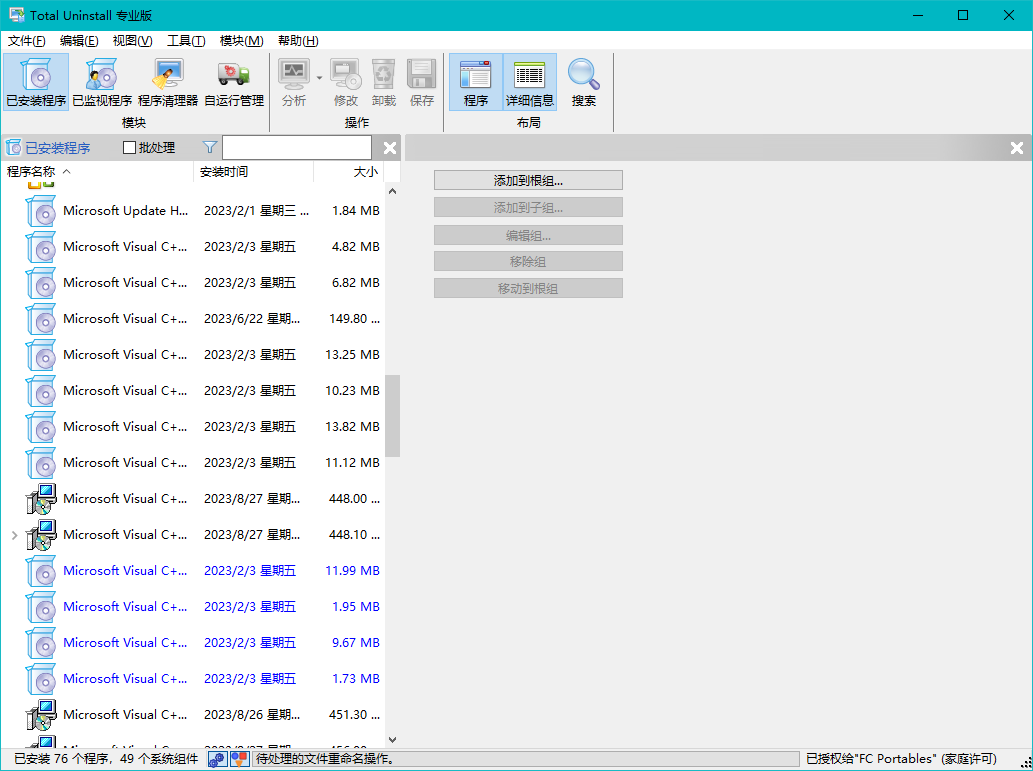
Task: Click the installer icon of the 451.30 row
Action: pyautogui.click(x=41, y=715)
